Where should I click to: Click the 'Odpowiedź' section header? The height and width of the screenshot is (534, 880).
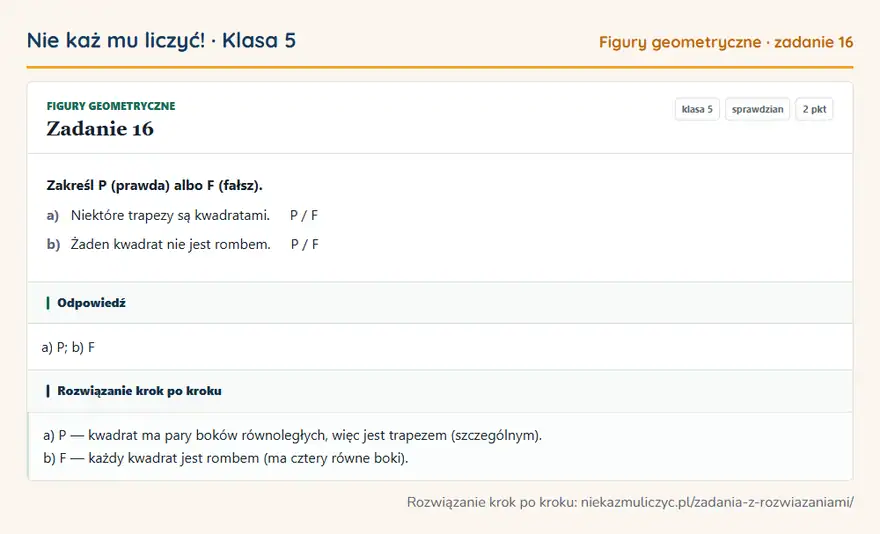click(440, 303)
